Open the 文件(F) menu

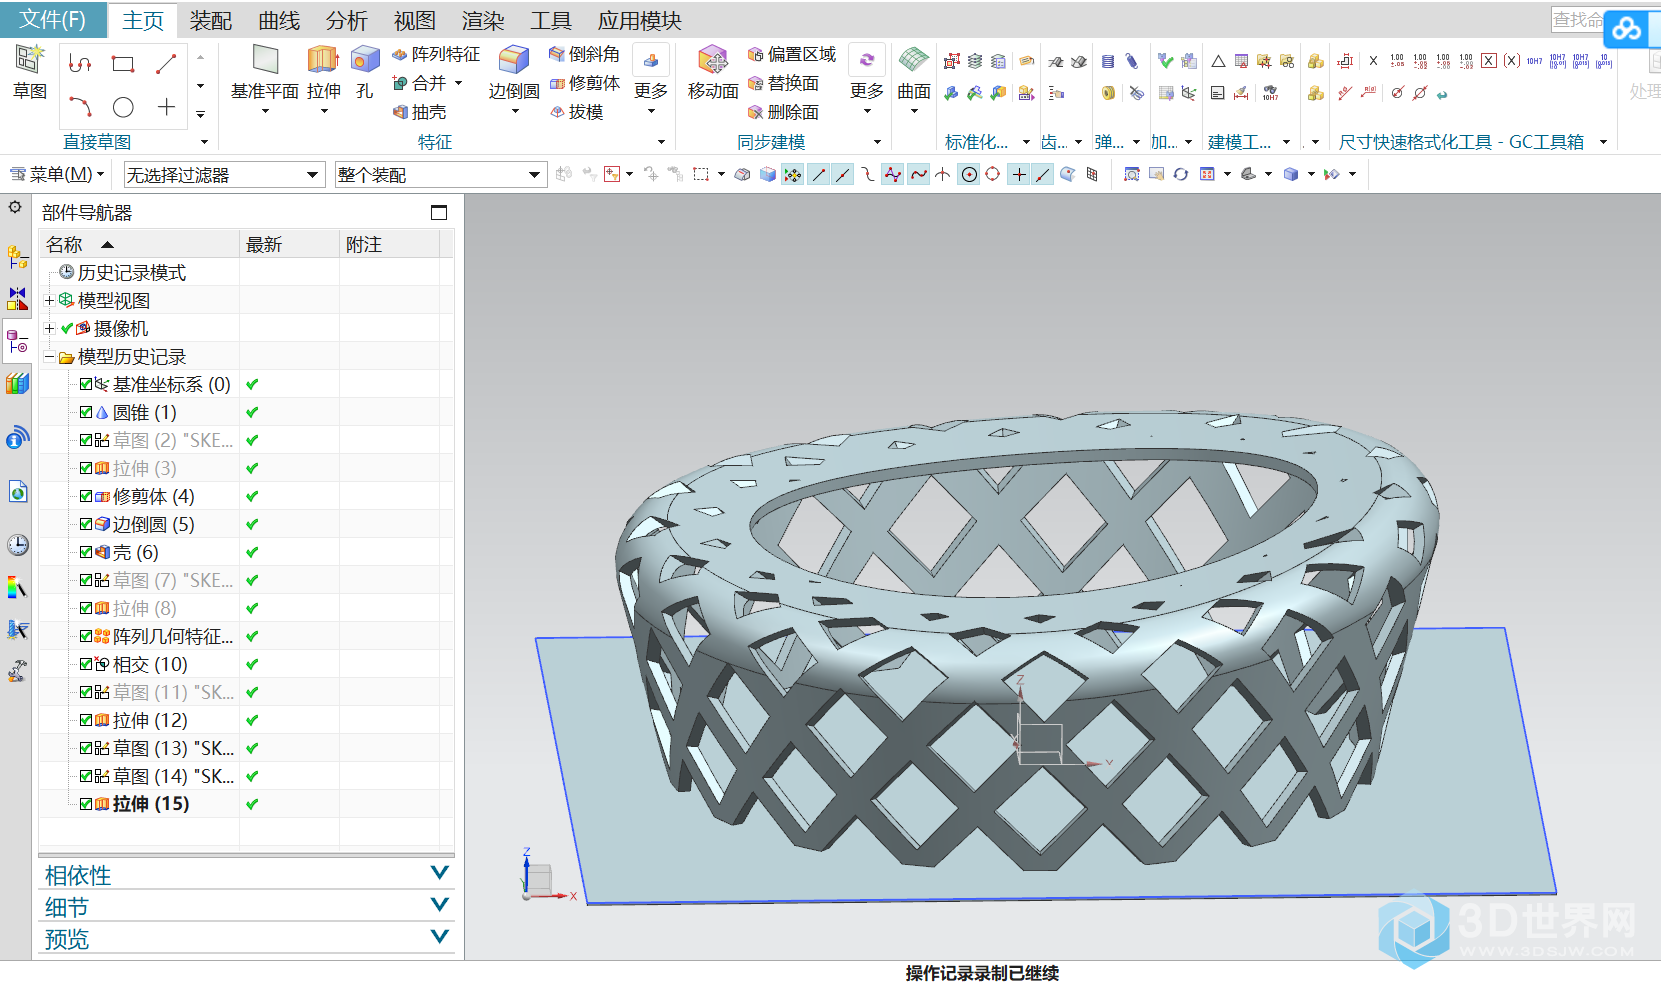[53, 19]
